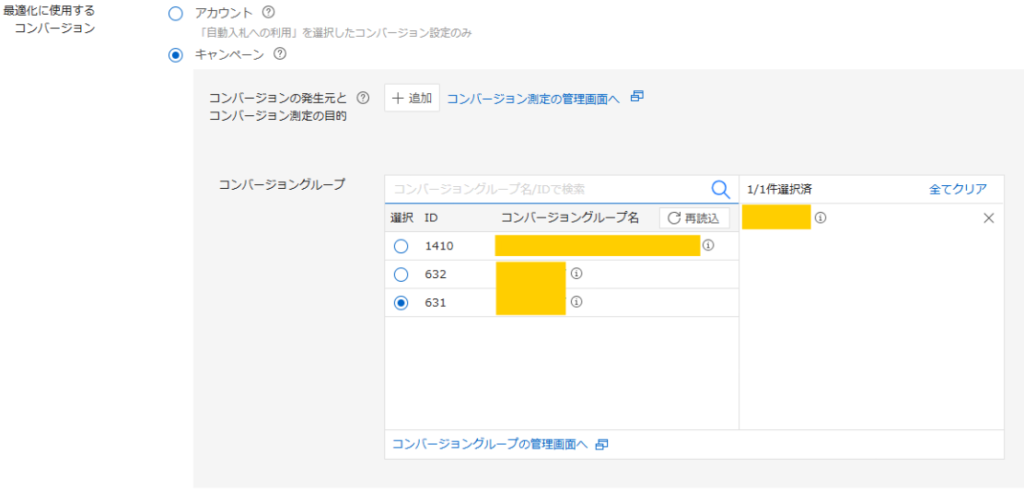Show info for conversion group ID 632
Screen dimensions: 1024x491
click(x=576, y=273)
